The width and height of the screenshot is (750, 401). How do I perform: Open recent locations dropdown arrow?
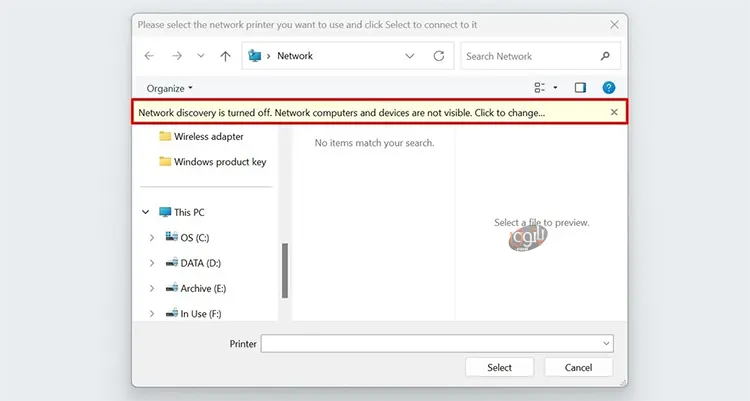click(201, 56)
